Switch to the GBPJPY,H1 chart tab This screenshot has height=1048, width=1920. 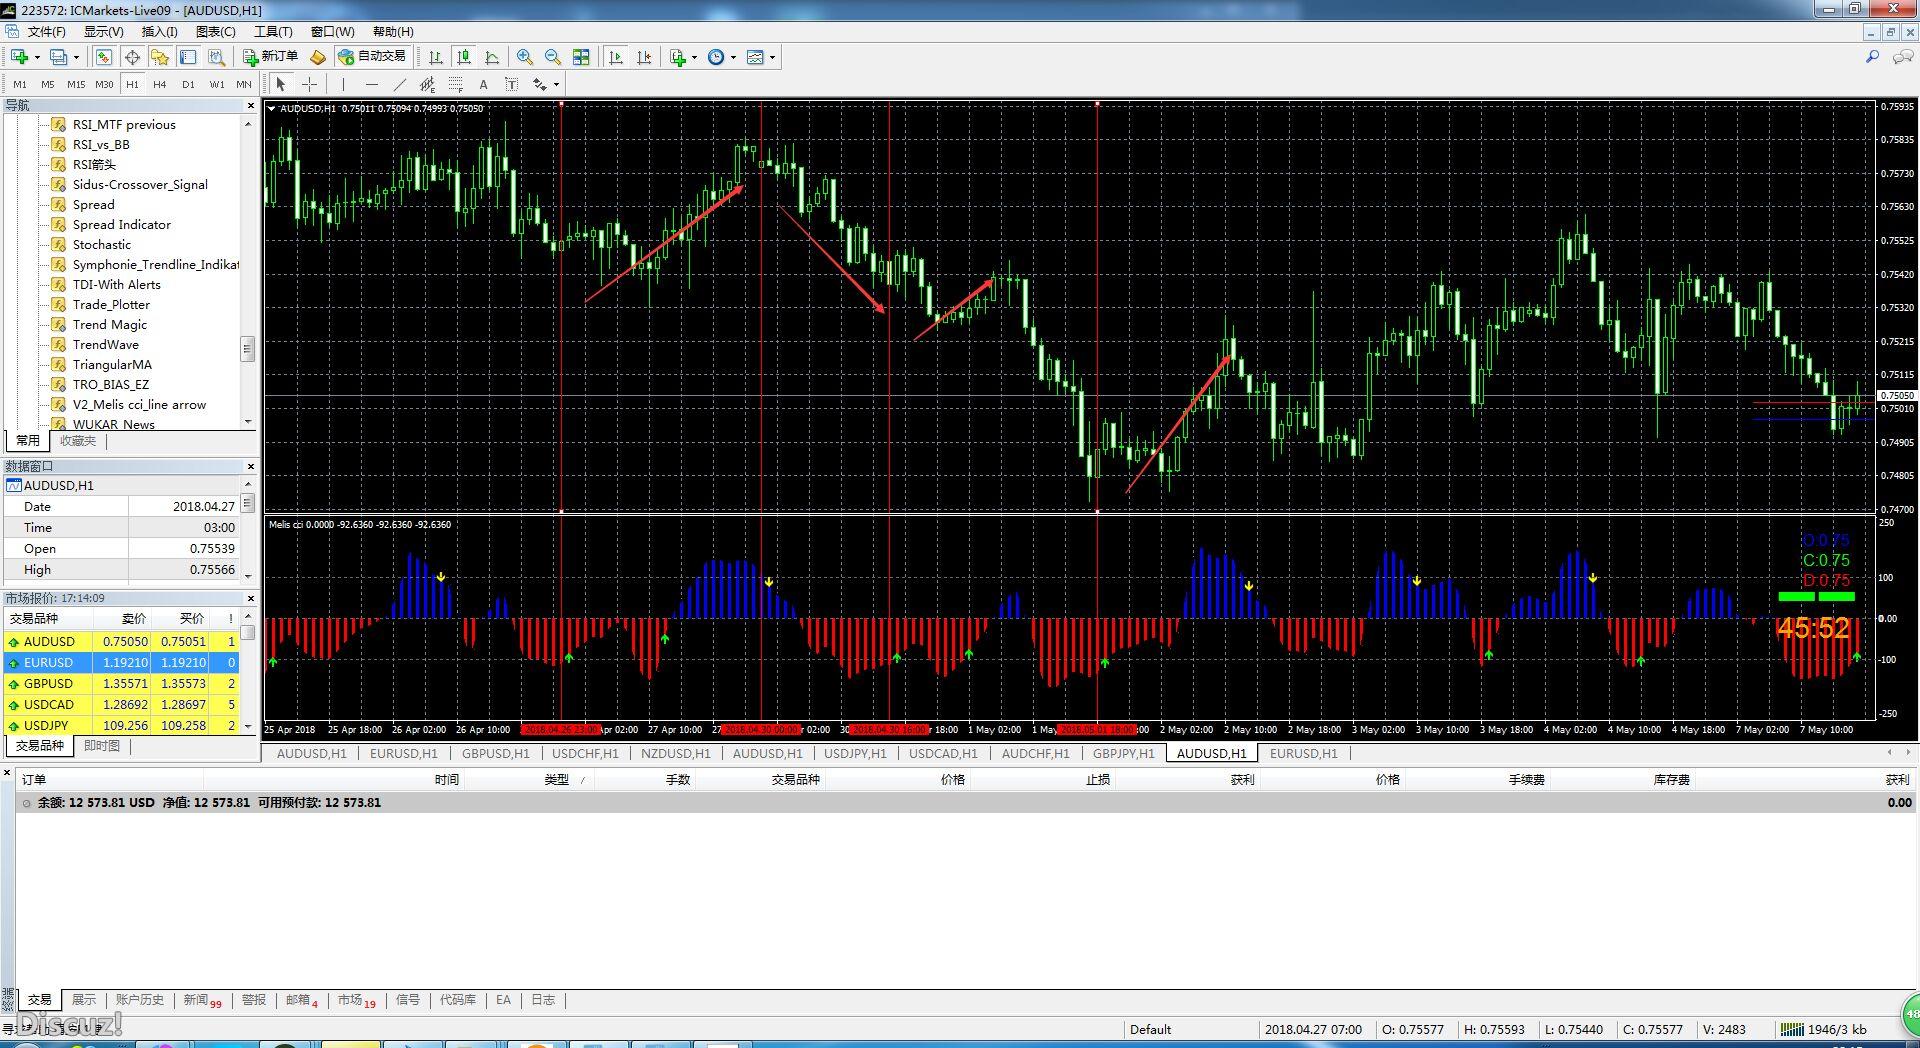[1123, 753]
